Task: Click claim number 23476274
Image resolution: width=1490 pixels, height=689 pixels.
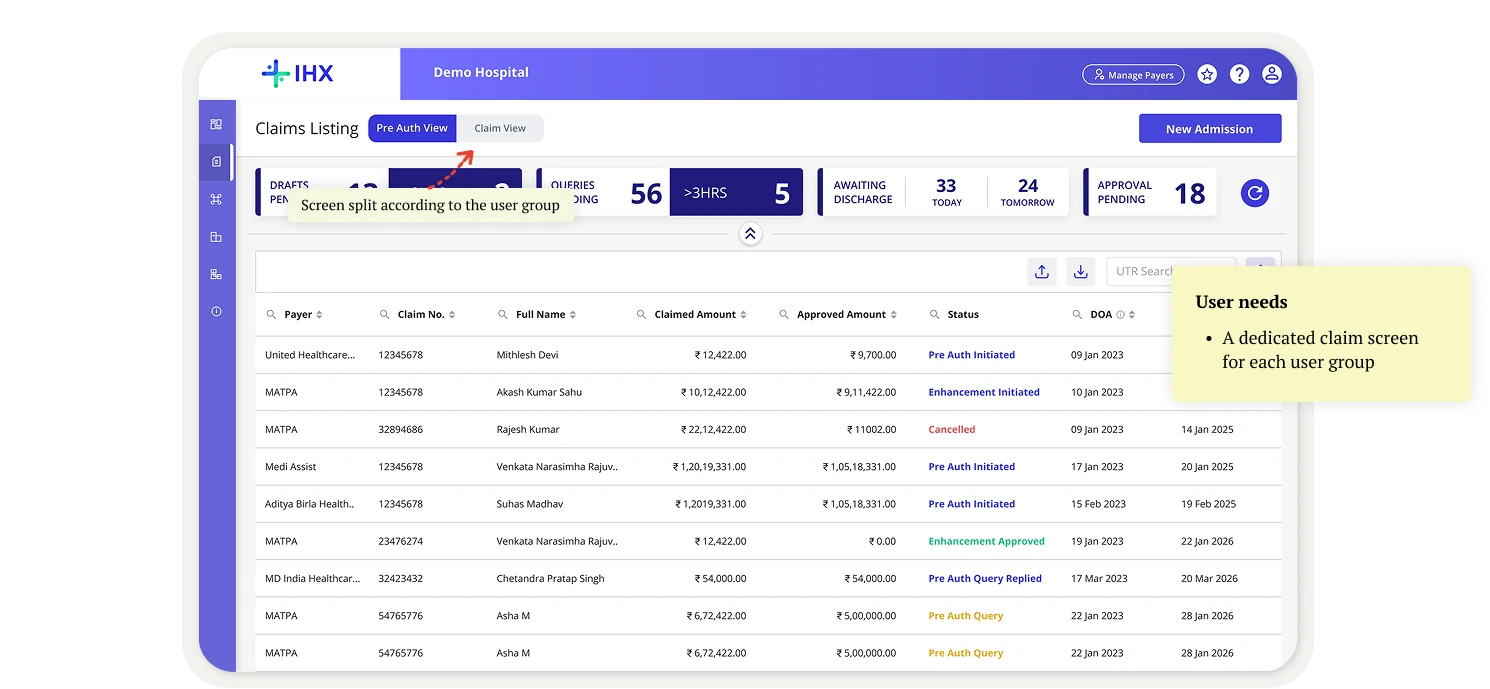Action: tap(400, 541)
